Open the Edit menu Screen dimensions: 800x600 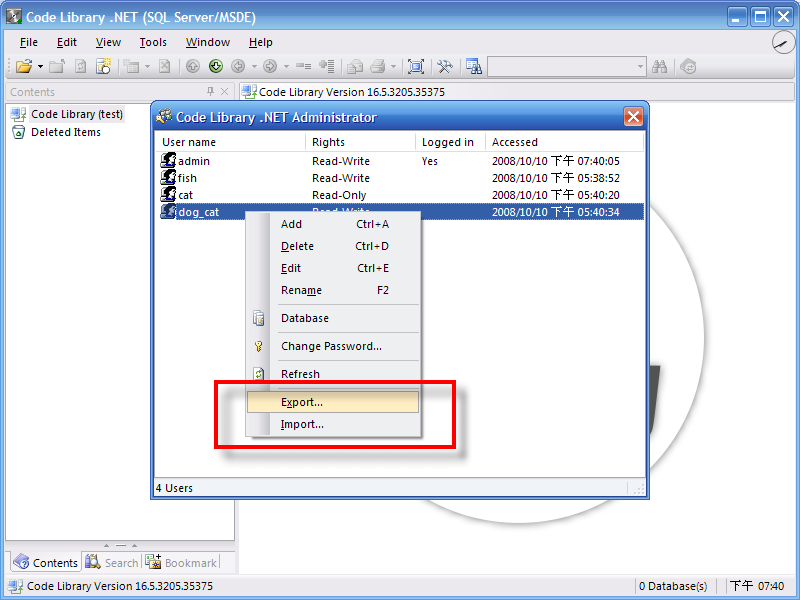coord(67,42)
